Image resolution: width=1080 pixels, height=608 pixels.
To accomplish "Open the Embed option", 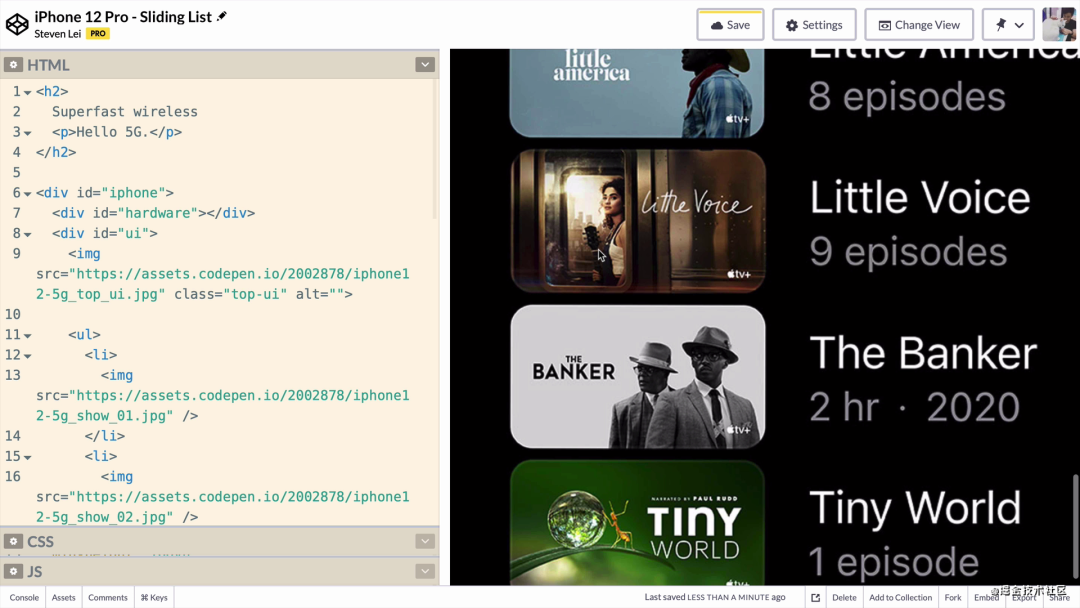I will tap(986, 598).
